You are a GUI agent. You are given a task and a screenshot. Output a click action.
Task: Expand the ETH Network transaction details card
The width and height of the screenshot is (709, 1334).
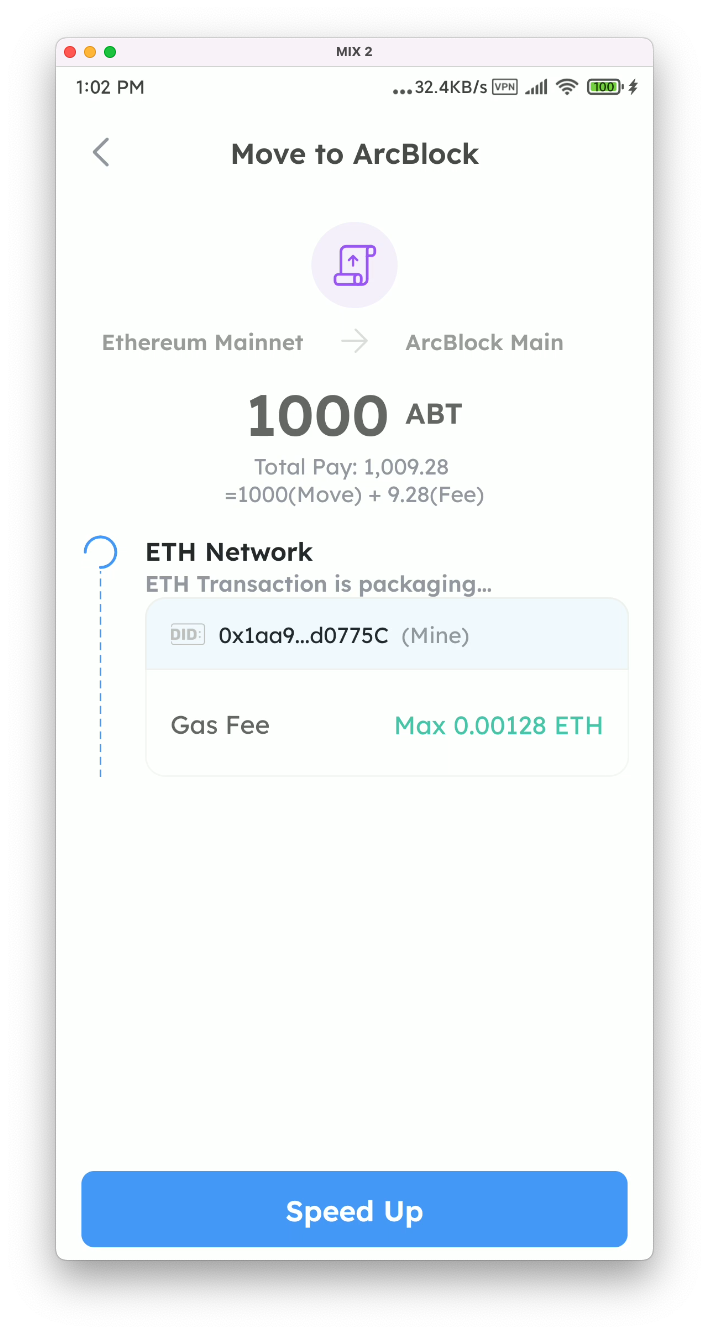tap(386, 687)
